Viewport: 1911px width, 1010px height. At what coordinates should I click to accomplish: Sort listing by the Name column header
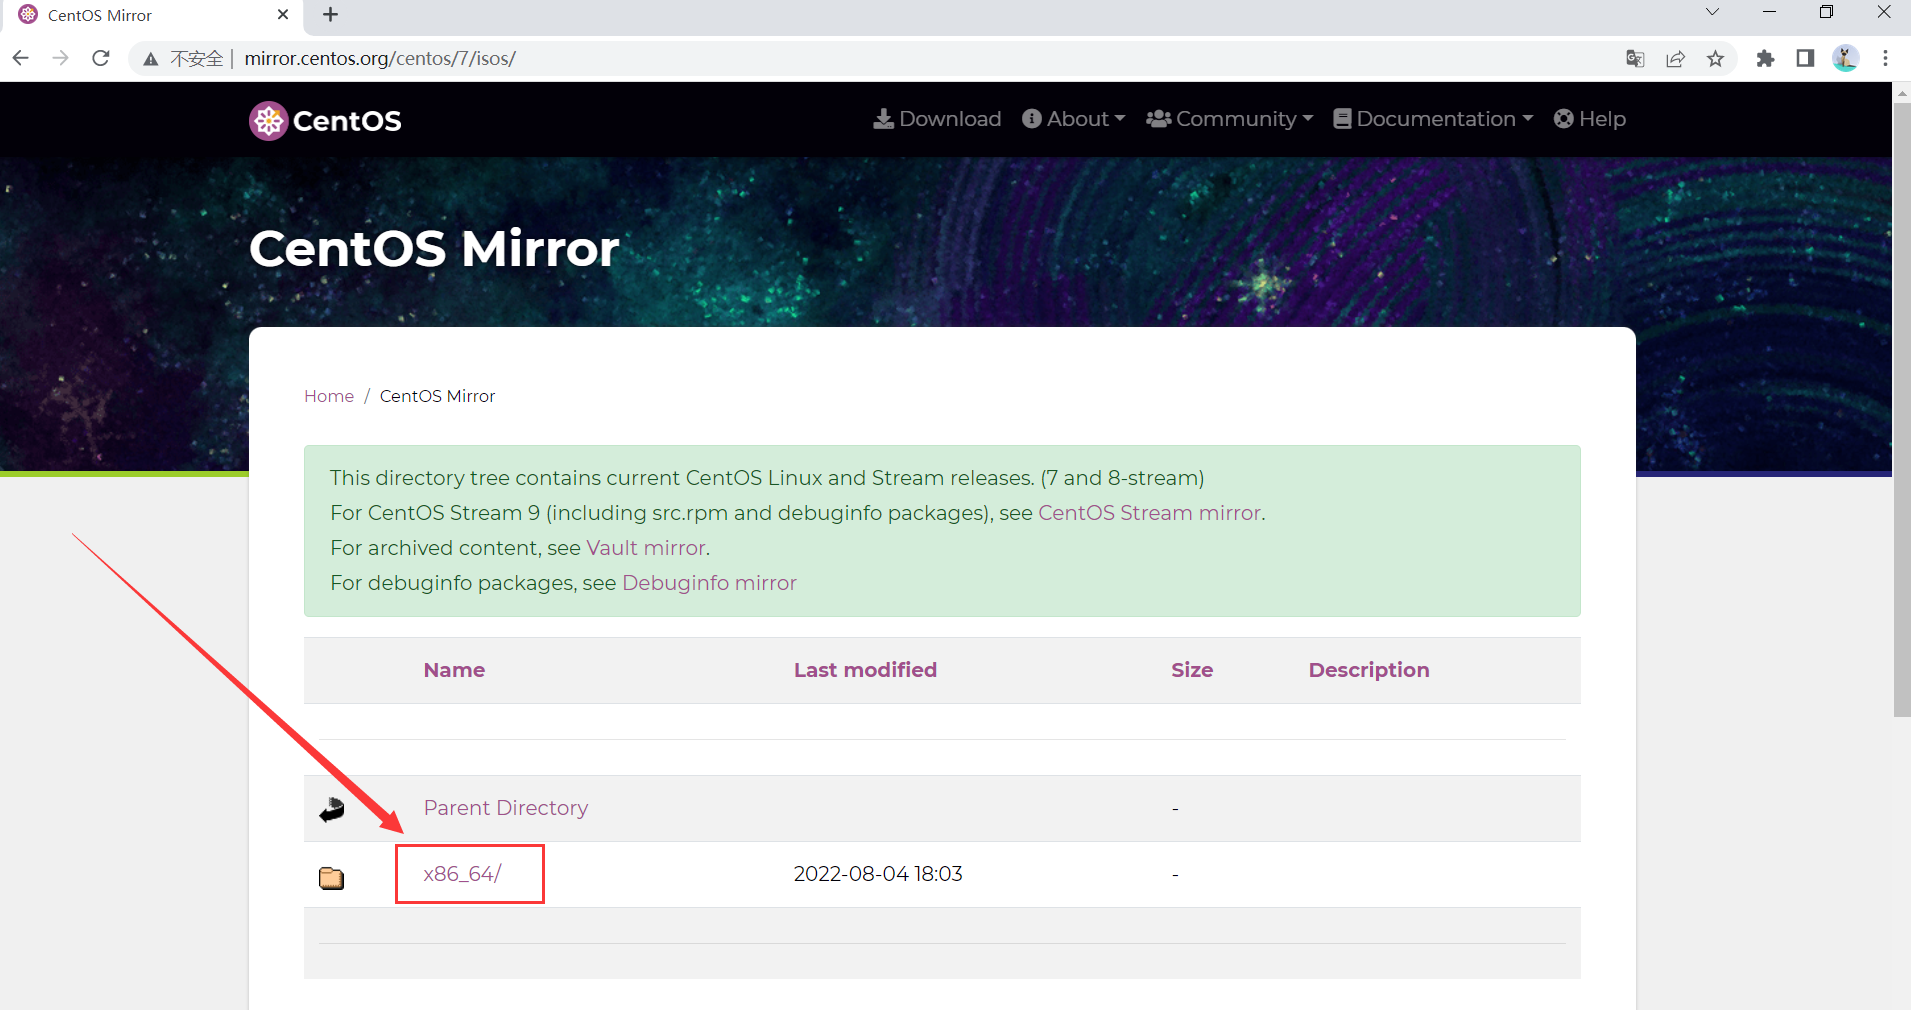[x=454, y=670]
